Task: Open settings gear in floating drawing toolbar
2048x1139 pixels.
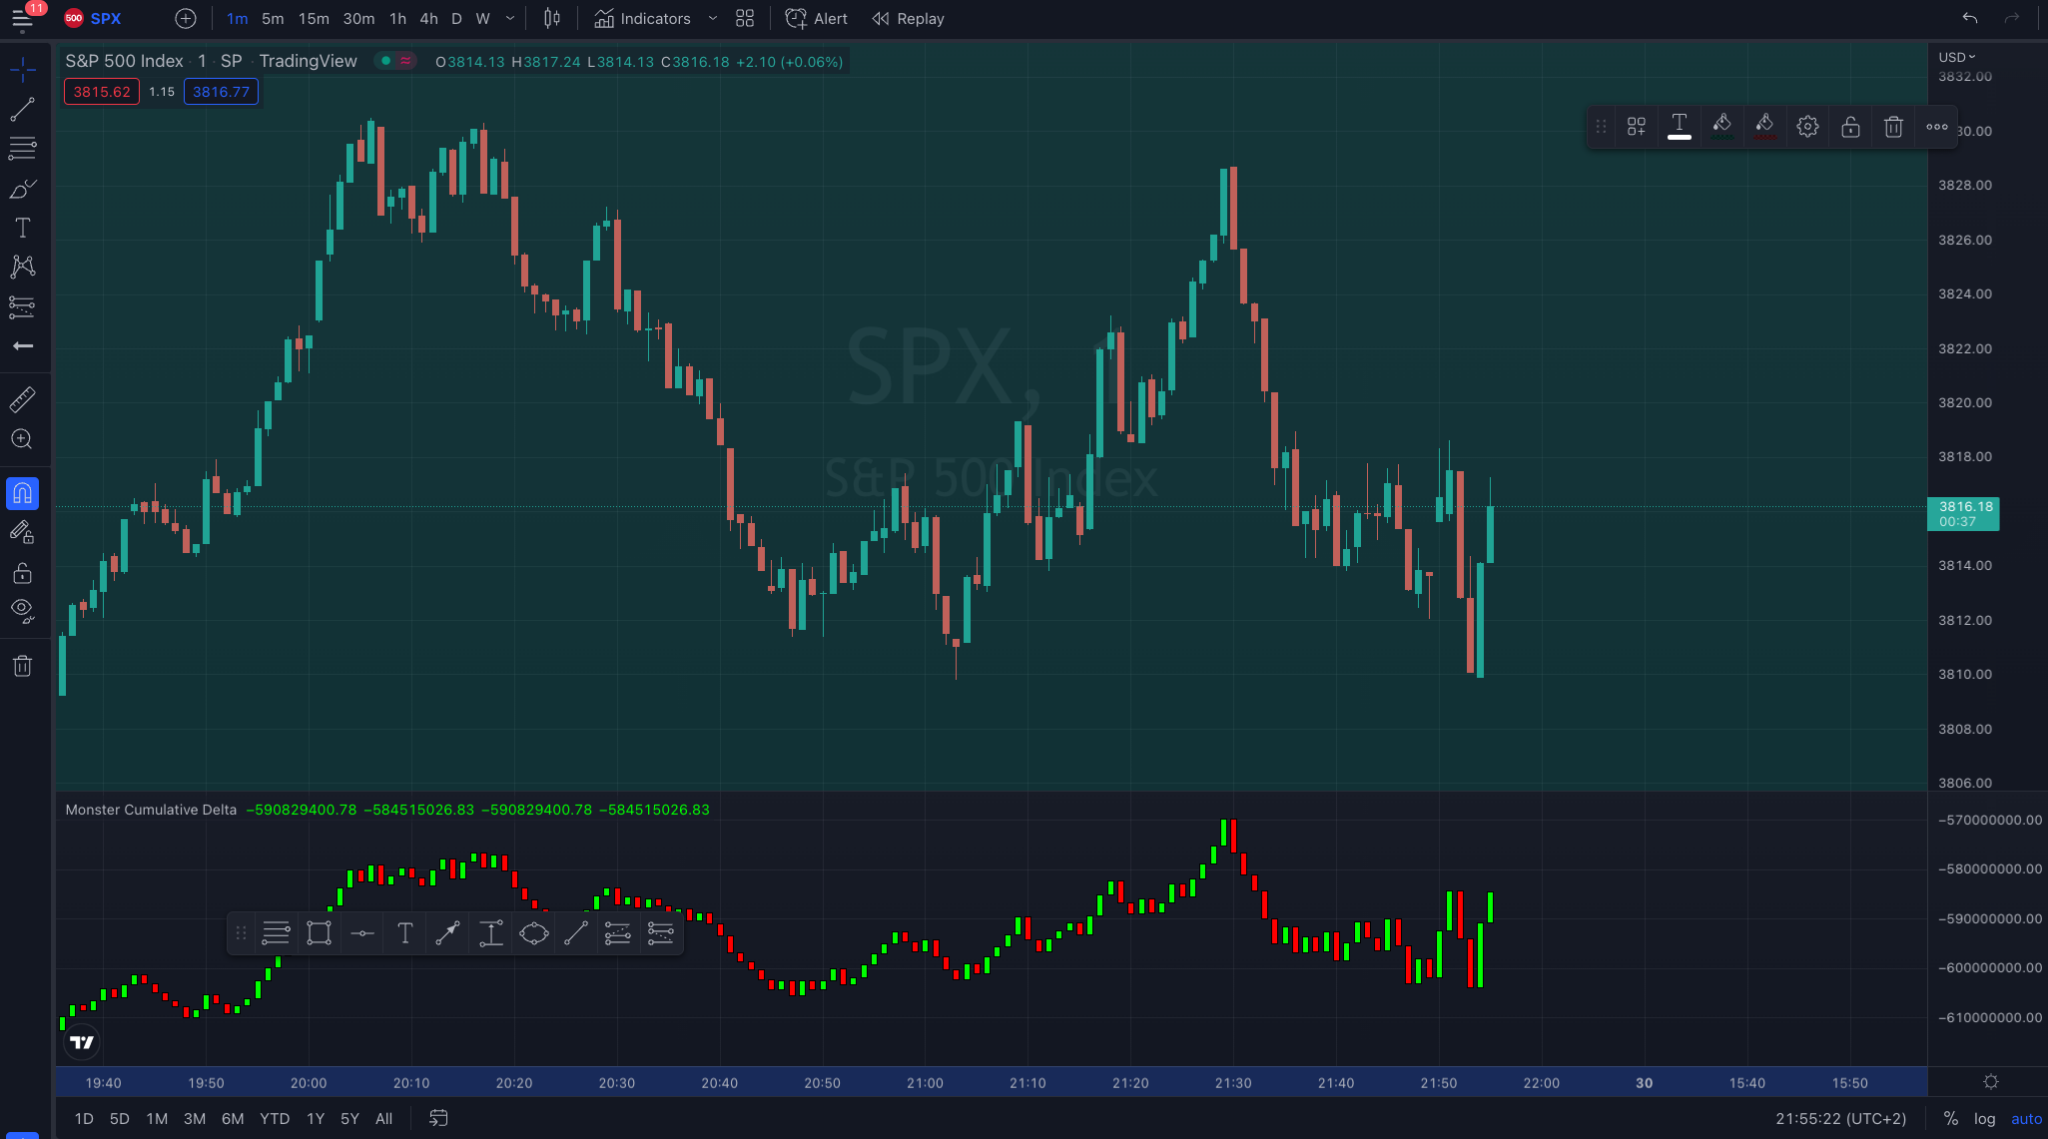Action: 1807,127
